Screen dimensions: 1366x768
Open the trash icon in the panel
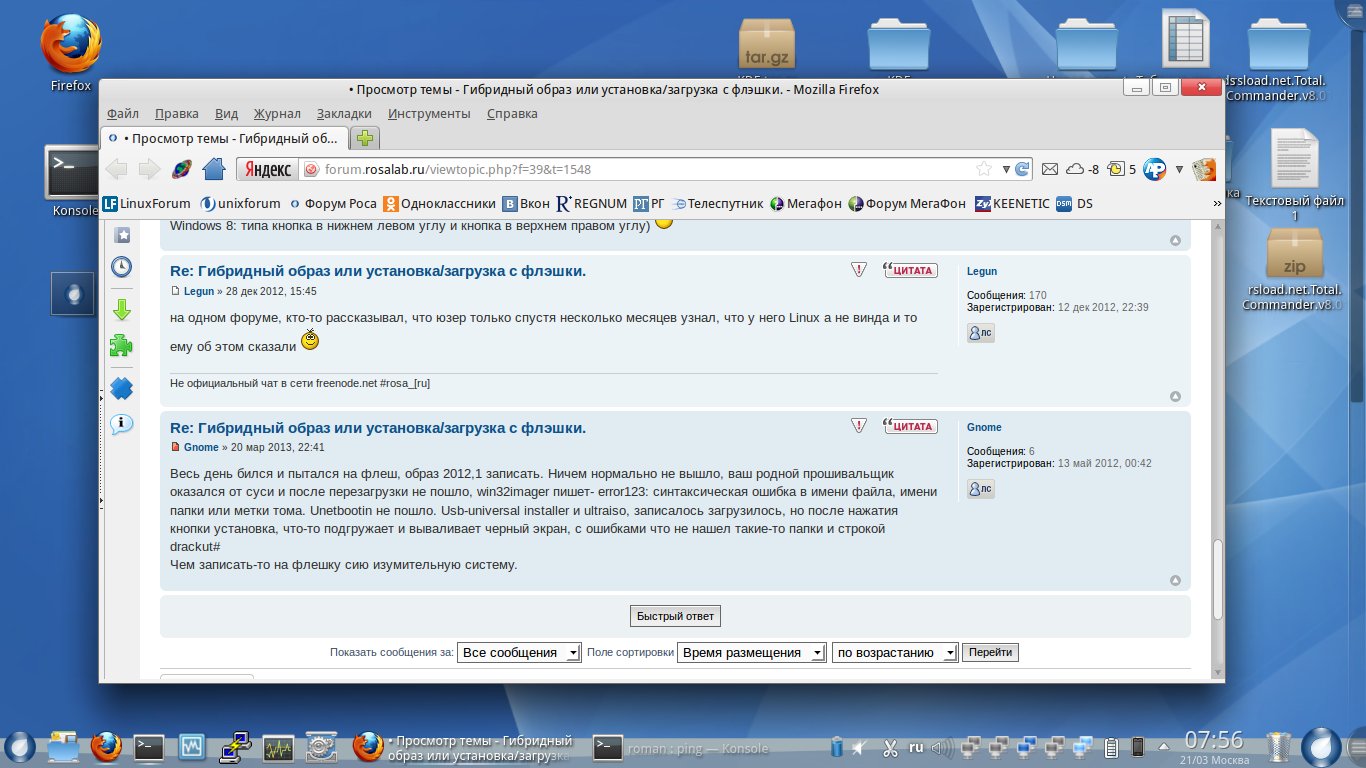1279,746
